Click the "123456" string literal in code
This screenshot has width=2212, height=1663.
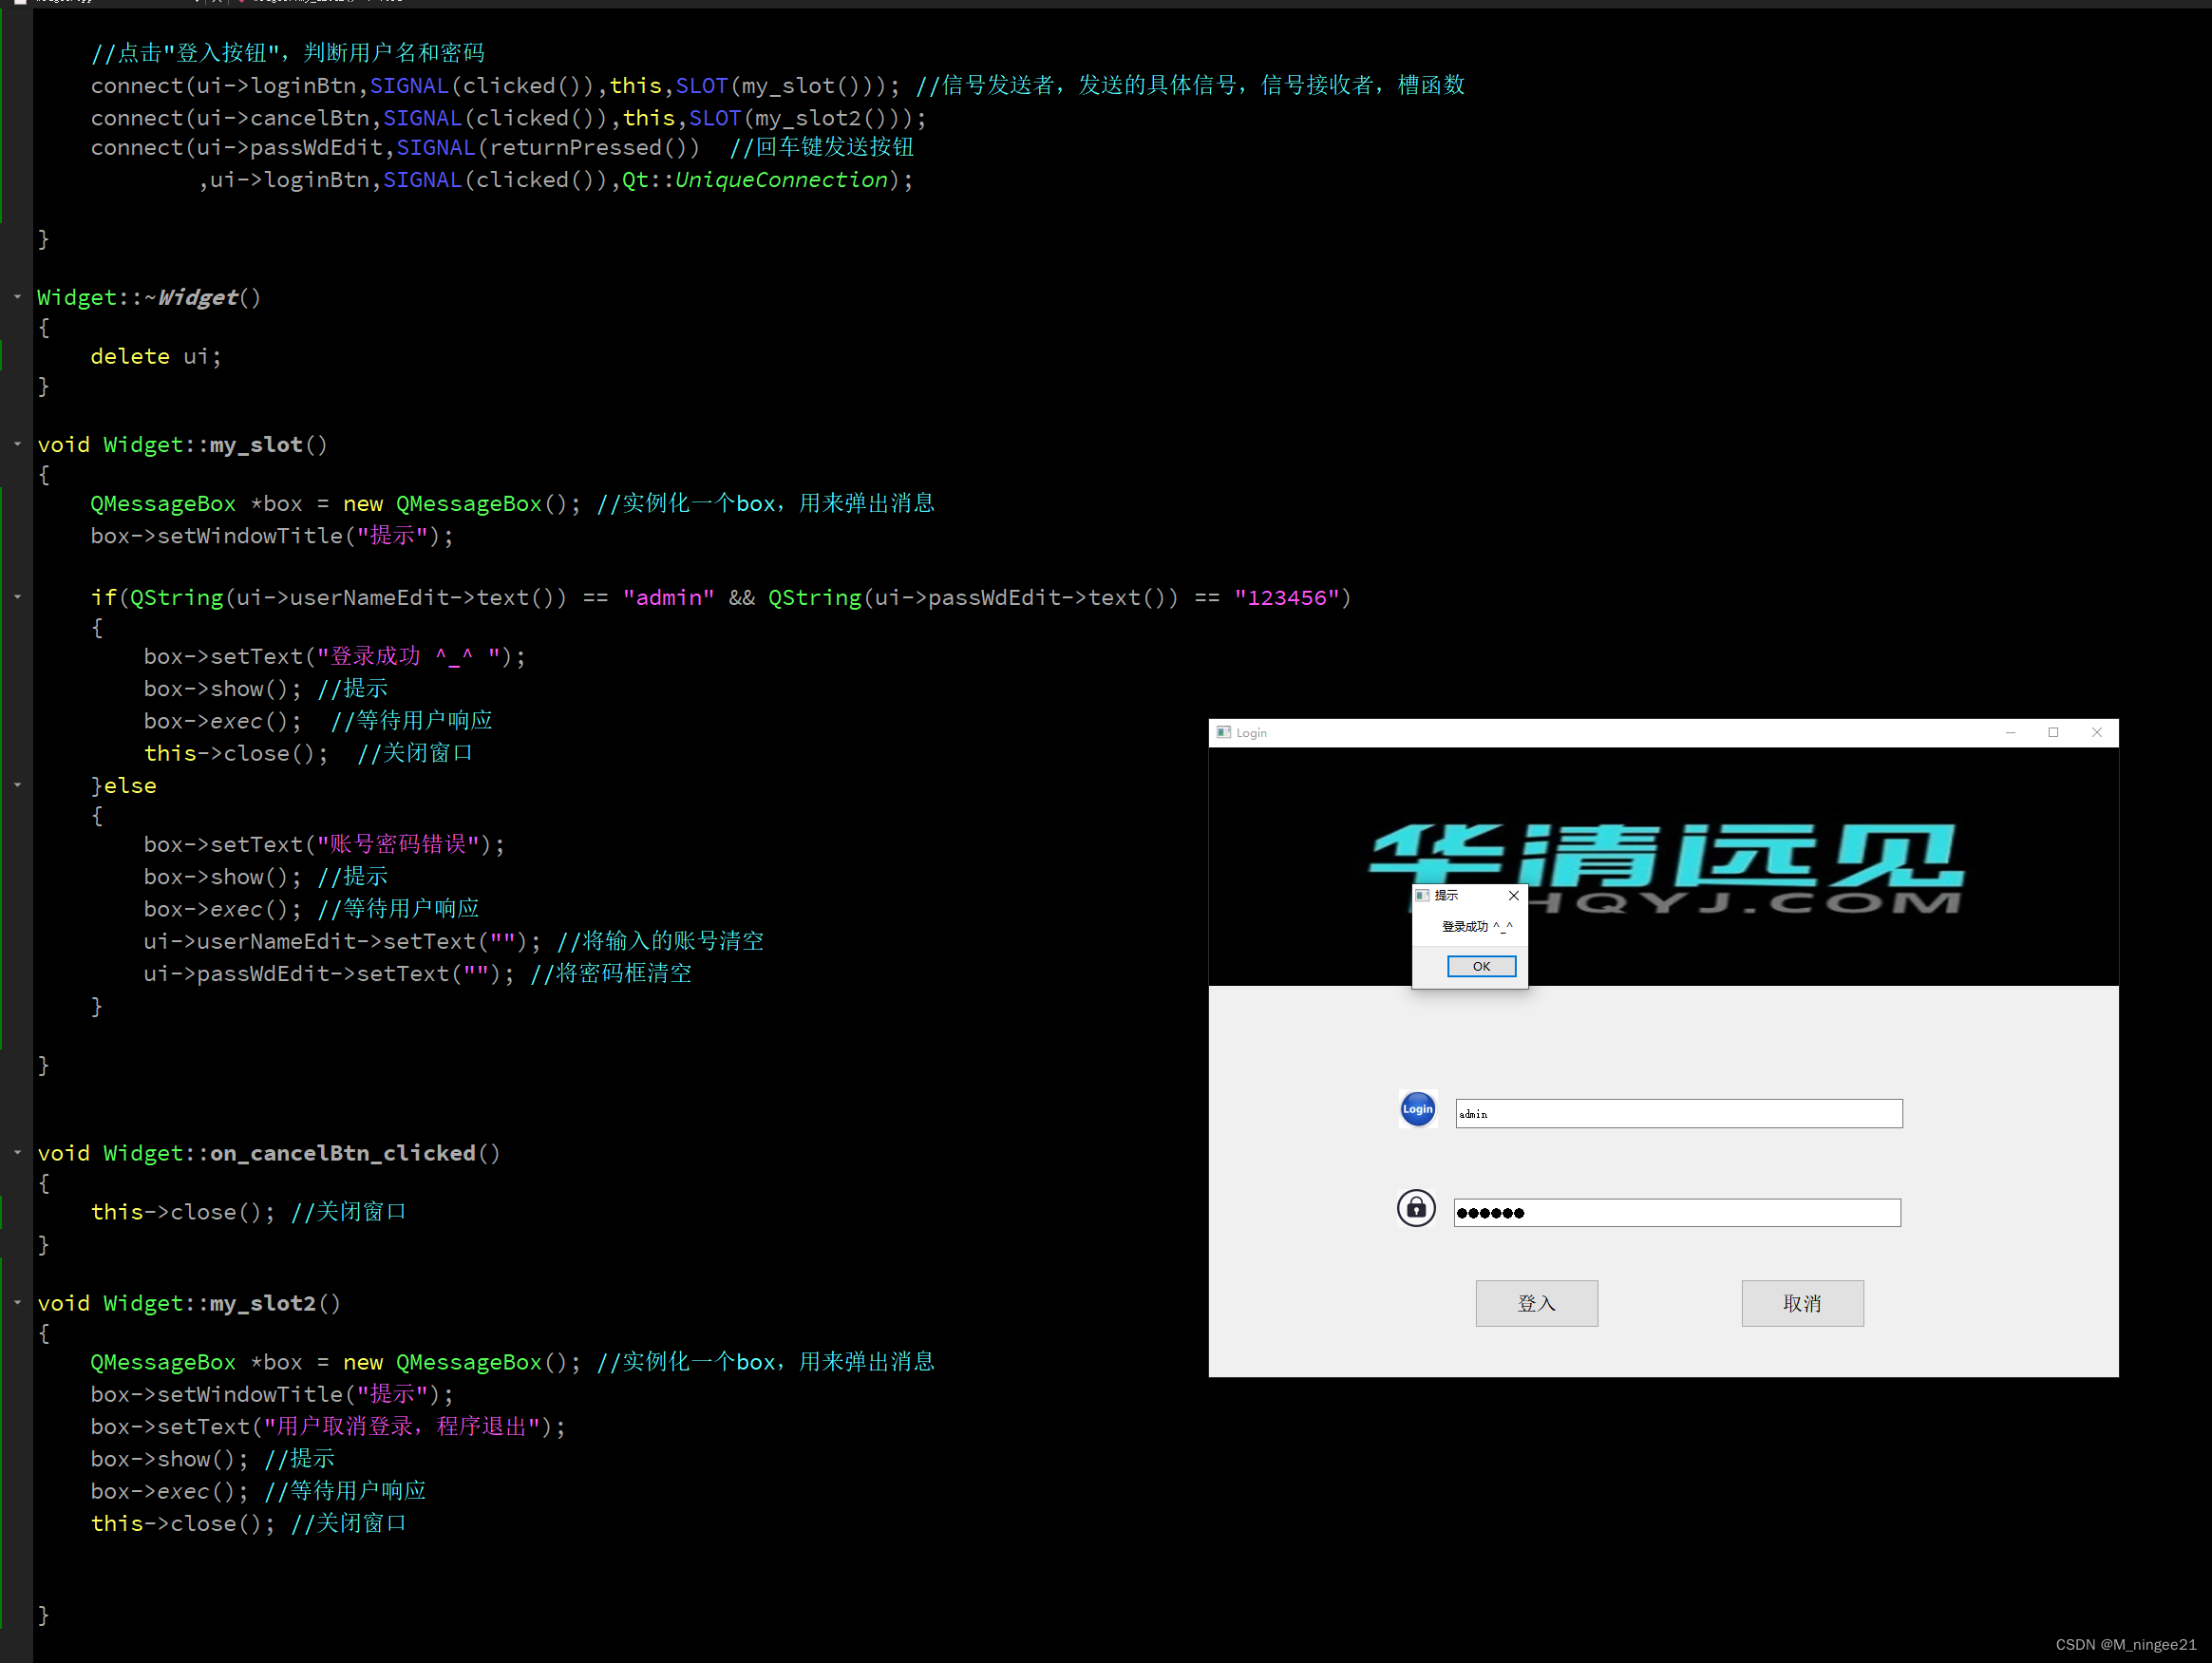pyautogui.click(x=1286, y=597)
